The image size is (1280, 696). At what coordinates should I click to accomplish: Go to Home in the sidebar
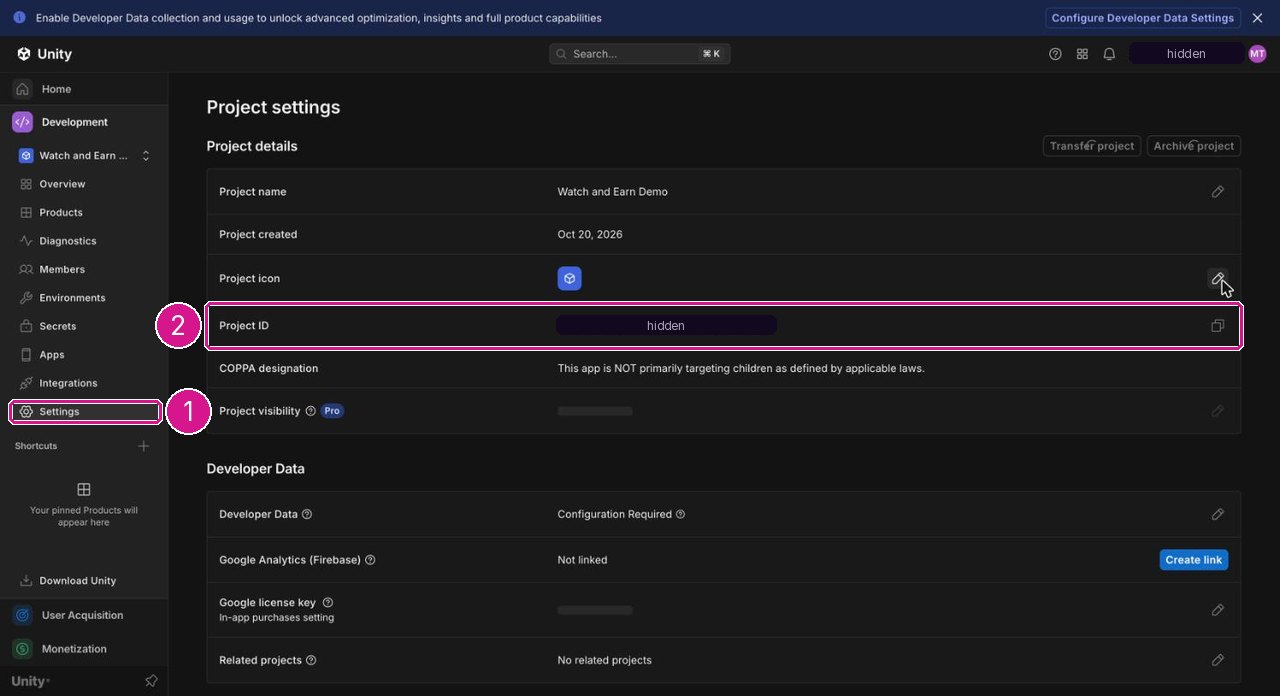(x=84, y=89)
